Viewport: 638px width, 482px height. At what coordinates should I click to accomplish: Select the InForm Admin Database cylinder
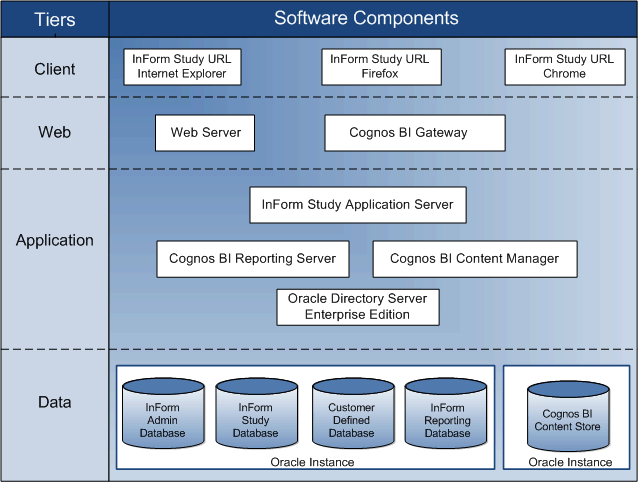point(163,413)
